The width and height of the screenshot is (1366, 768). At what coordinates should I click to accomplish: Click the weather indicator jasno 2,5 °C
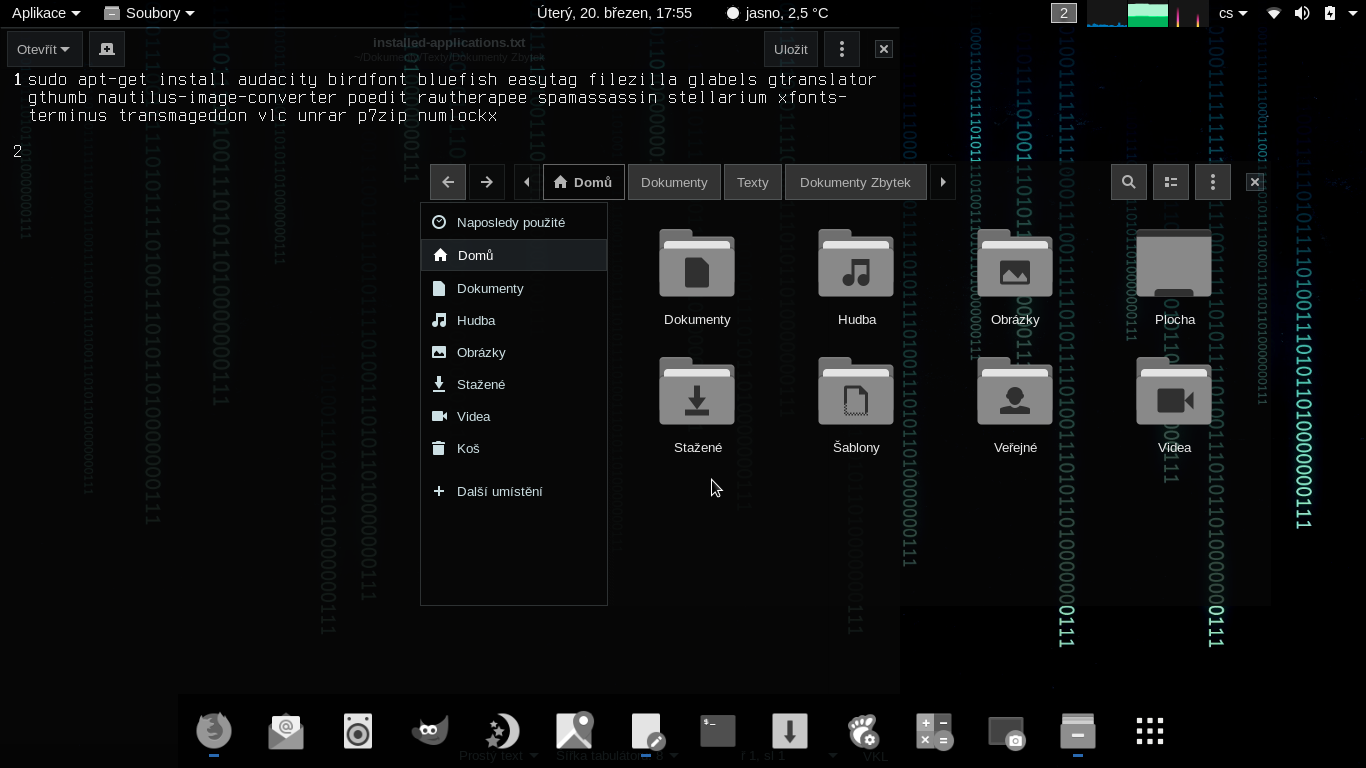(x=777, y=13)
